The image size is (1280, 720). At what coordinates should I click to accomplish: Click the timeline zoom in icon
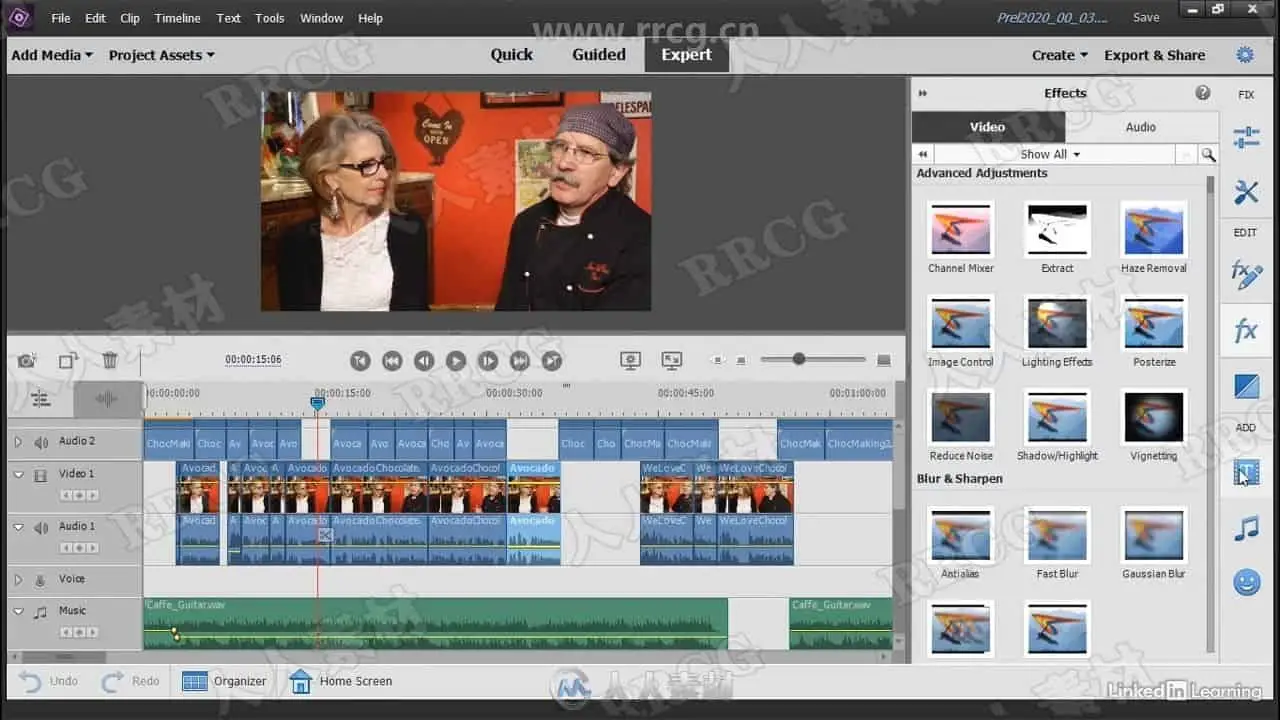883,360
